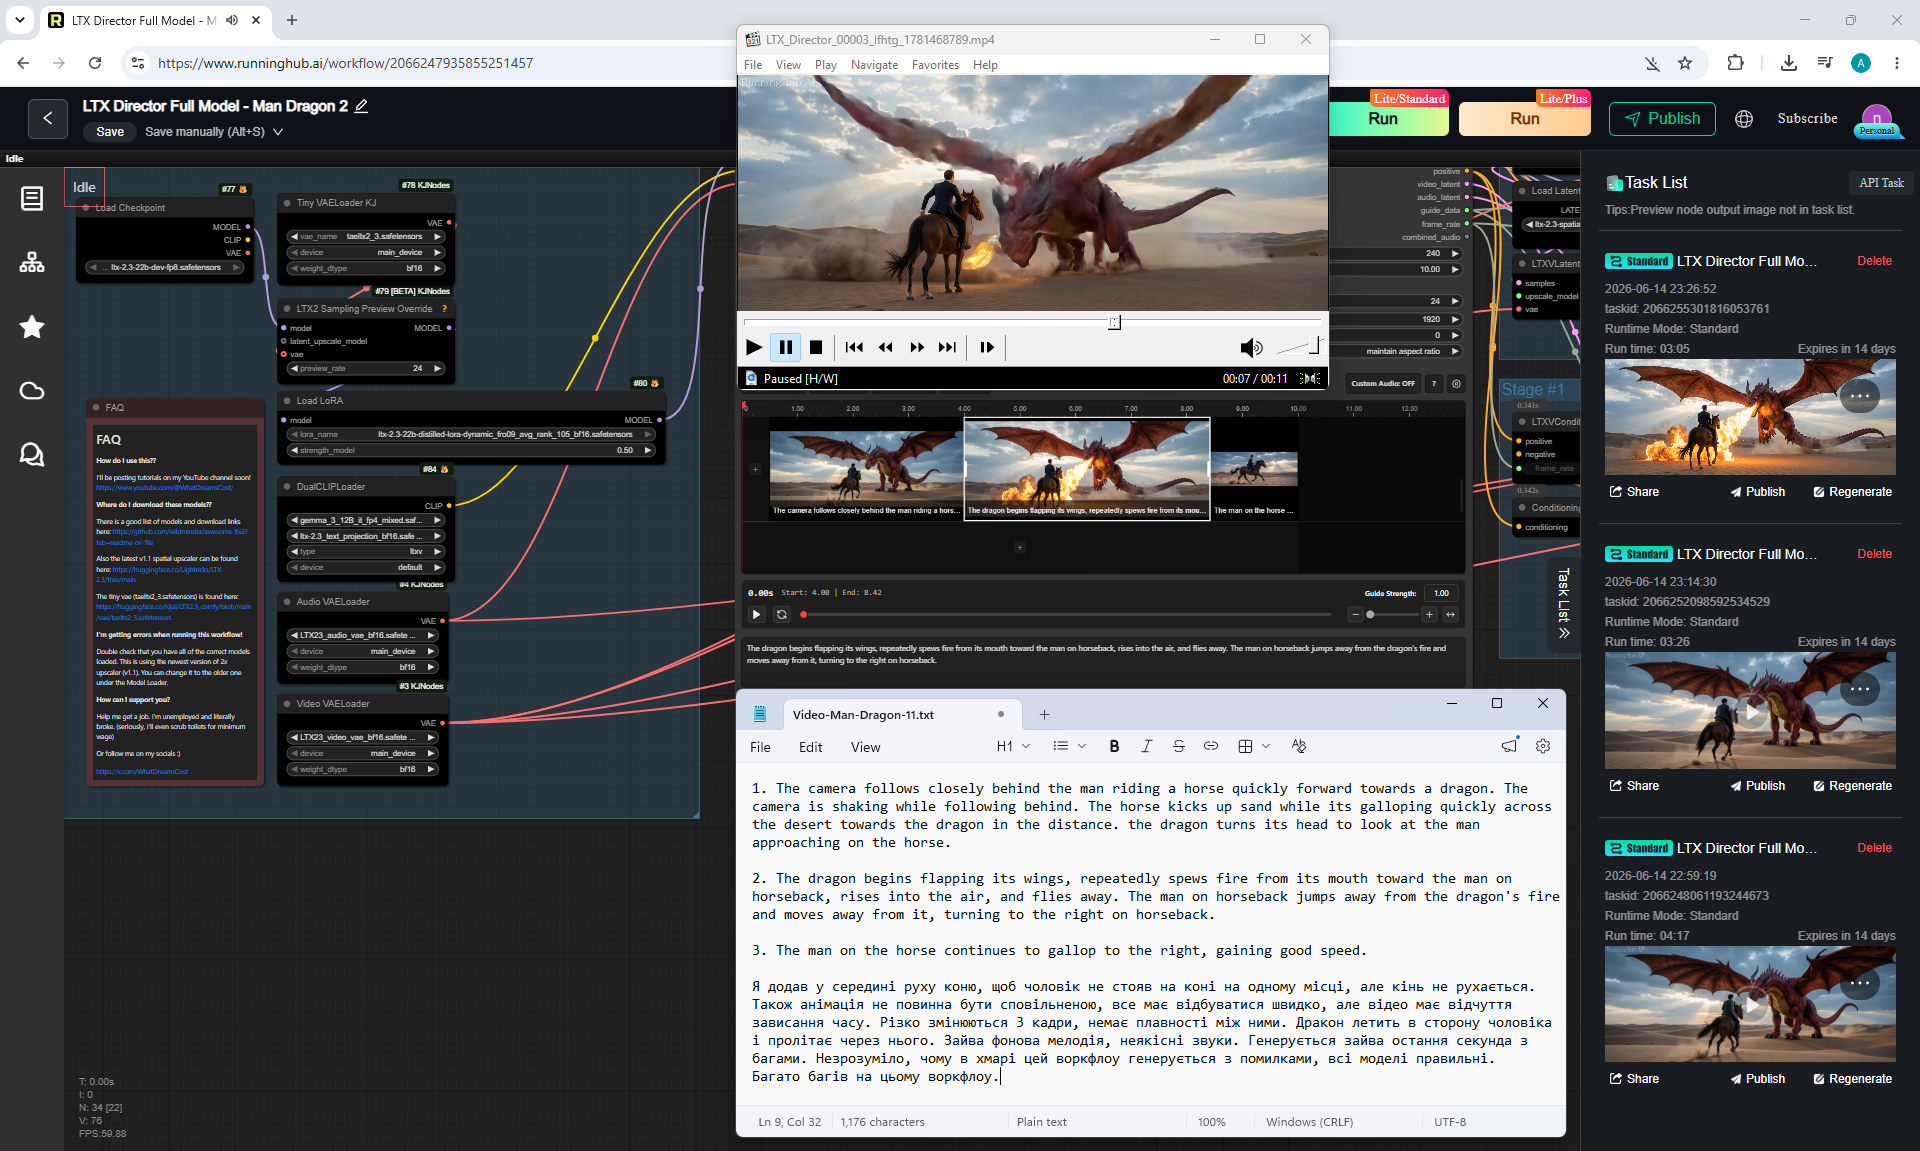Go back using the RunningHub back arrow
Screen dimensions: 1920x1151
click(48, 119)
